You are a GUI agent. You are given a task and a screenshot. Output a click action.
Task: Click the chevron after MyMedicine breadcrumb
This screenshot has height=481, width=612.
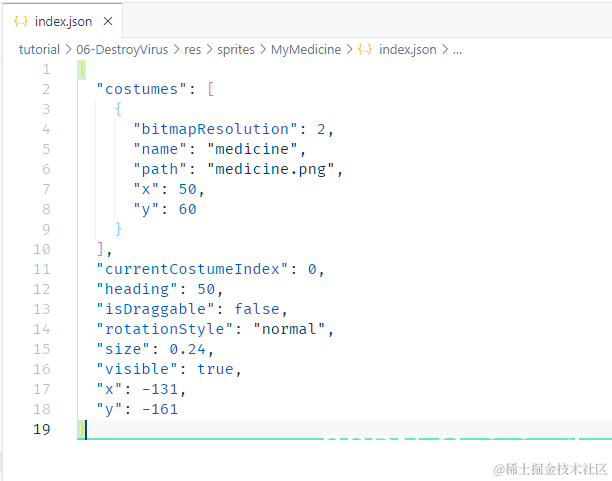tap(350, 50)
